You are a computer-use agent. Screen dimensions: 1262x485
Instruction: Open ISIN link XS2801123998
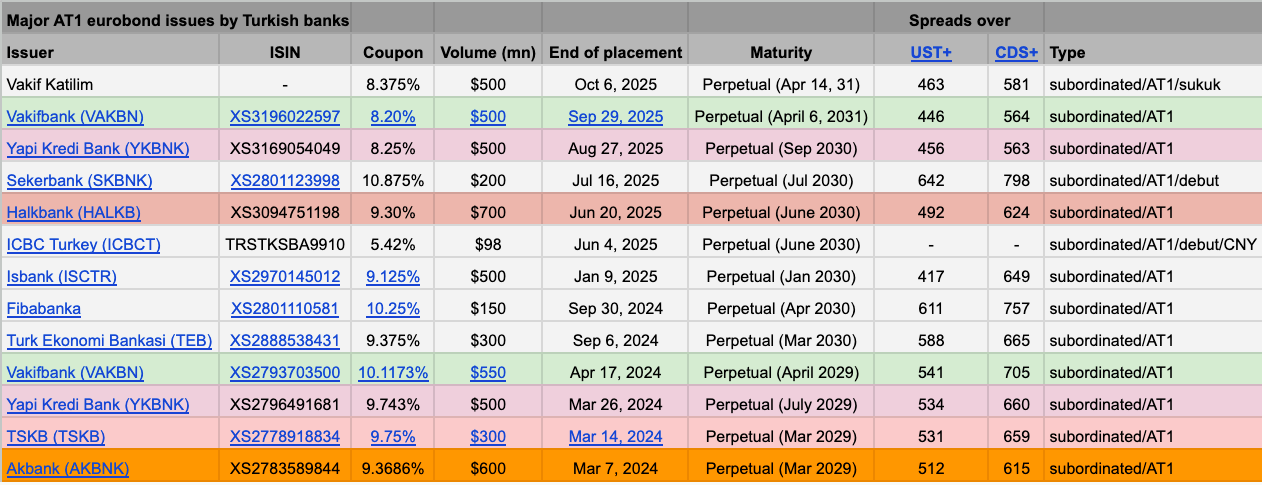285,181
